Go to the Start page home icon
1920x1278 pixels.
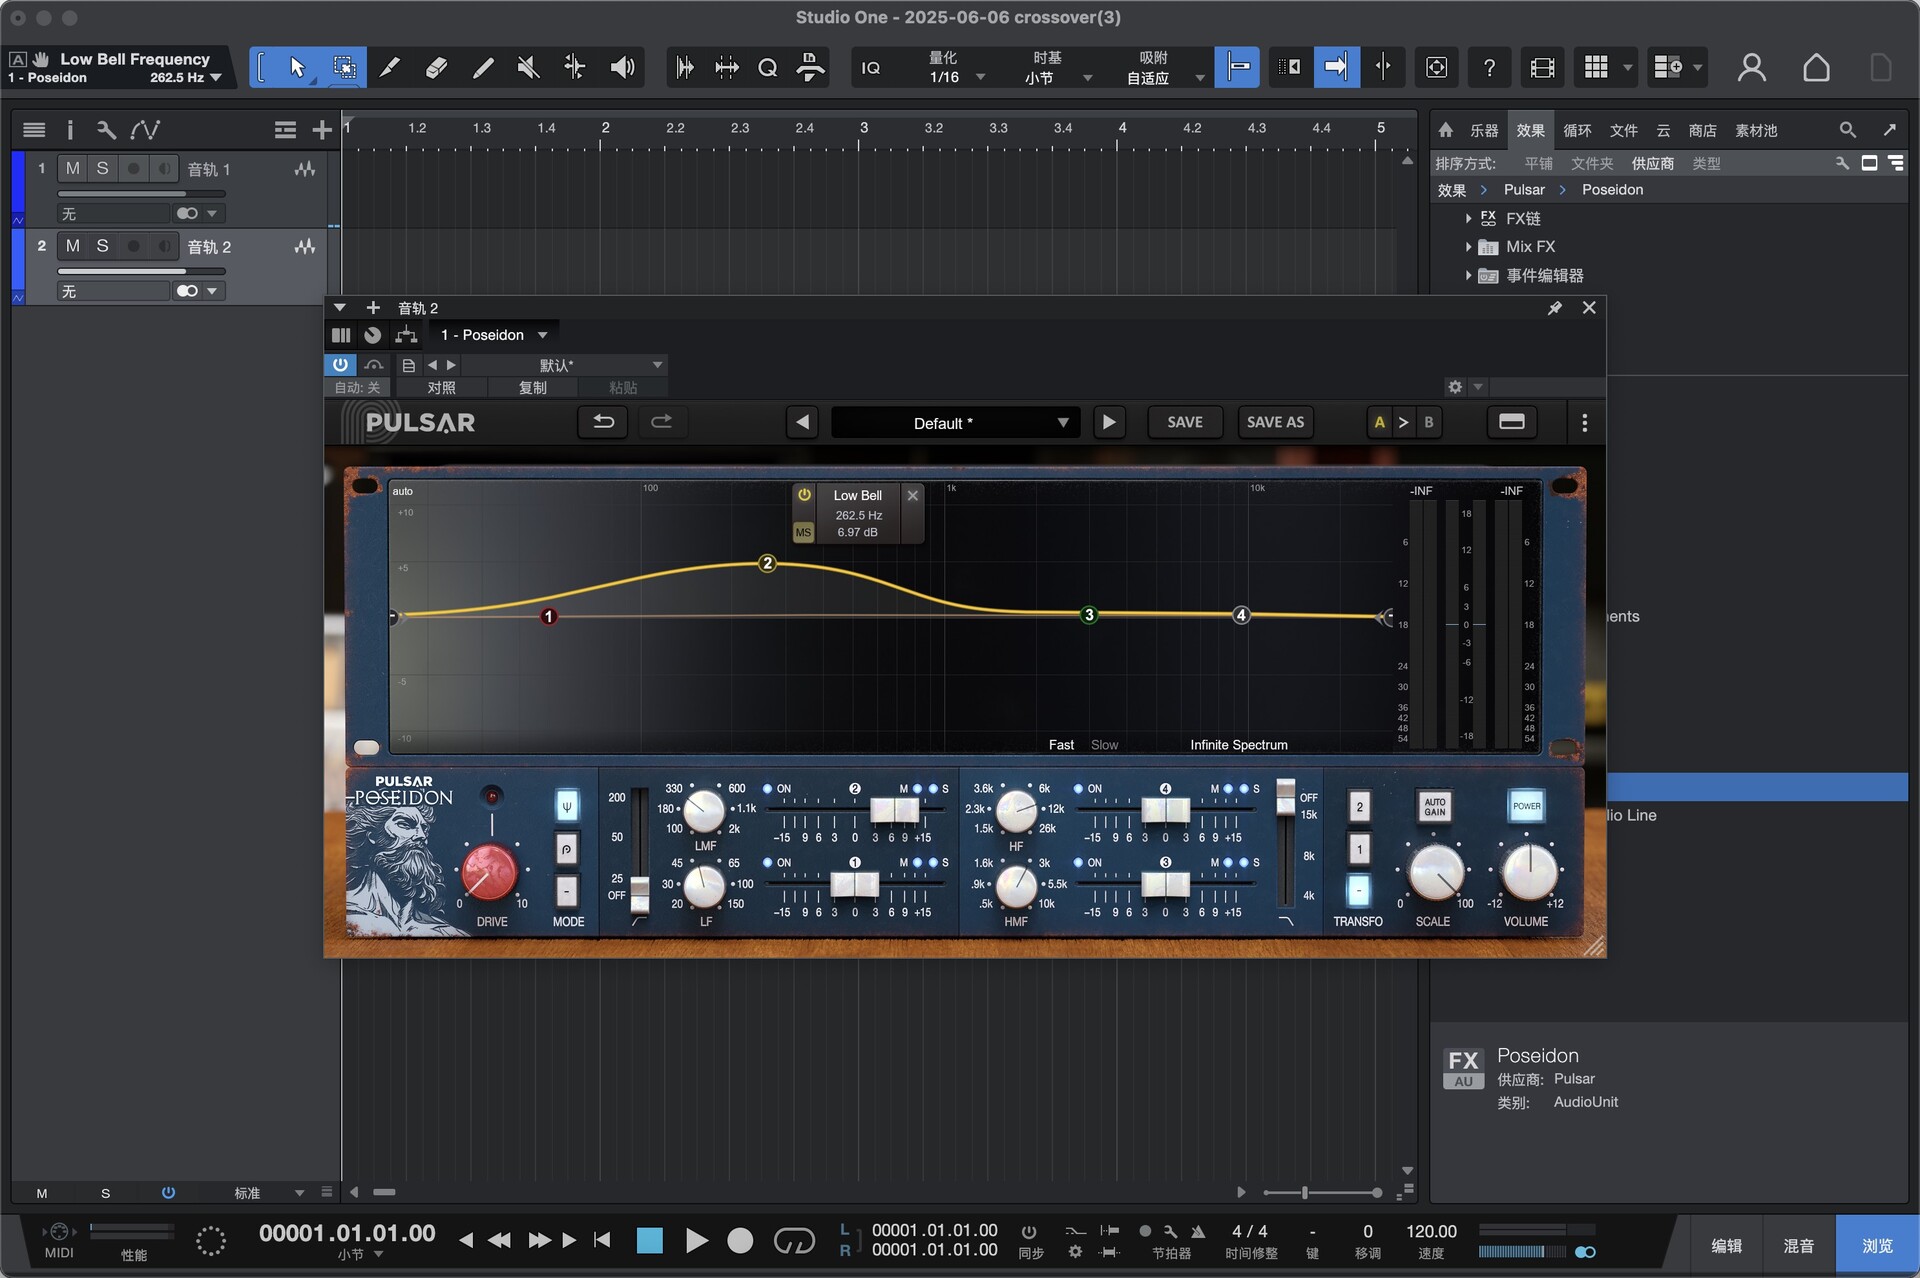tap(1816, 67)
